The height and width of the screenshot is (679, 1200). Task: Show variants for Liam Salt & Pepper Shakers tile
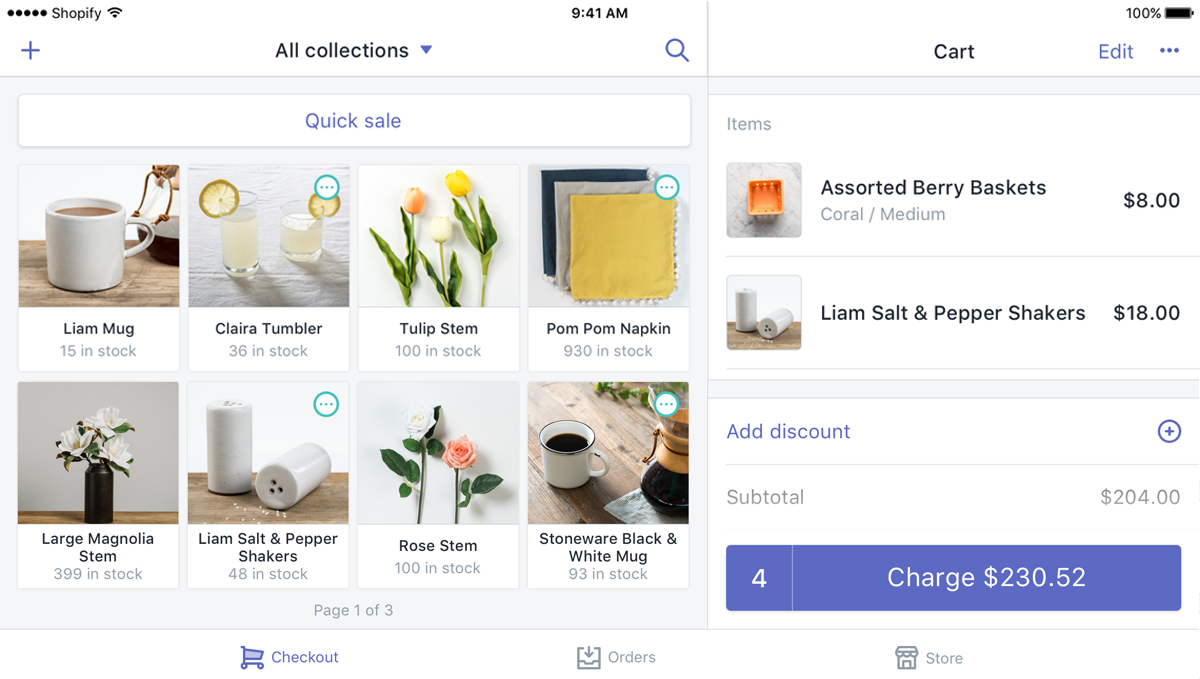(x=326, y=404)
